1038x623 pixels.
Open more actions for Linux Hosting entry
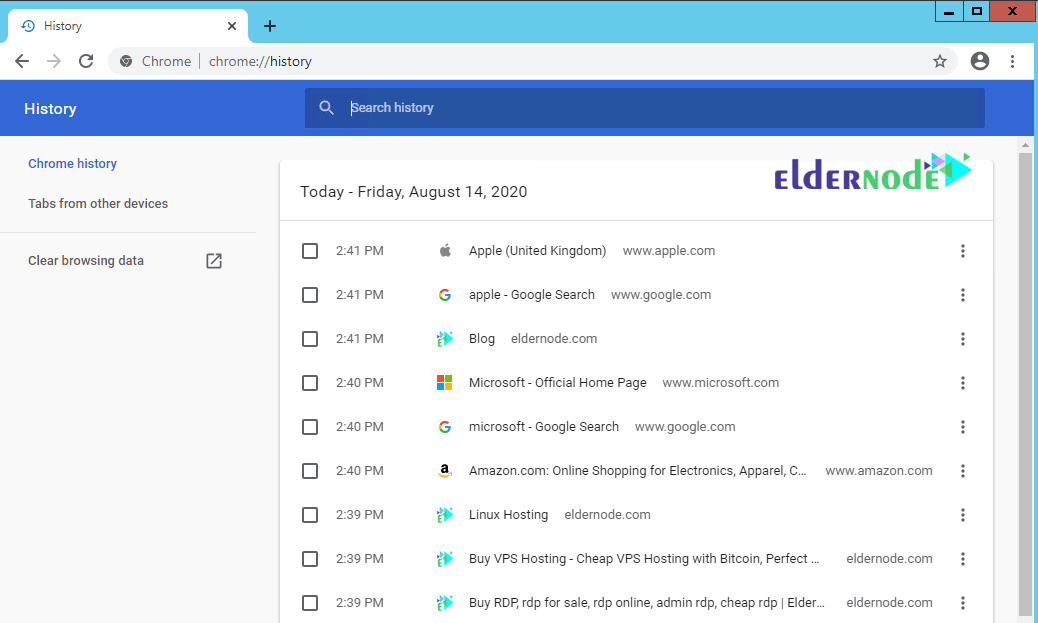(x=963, y=514)
